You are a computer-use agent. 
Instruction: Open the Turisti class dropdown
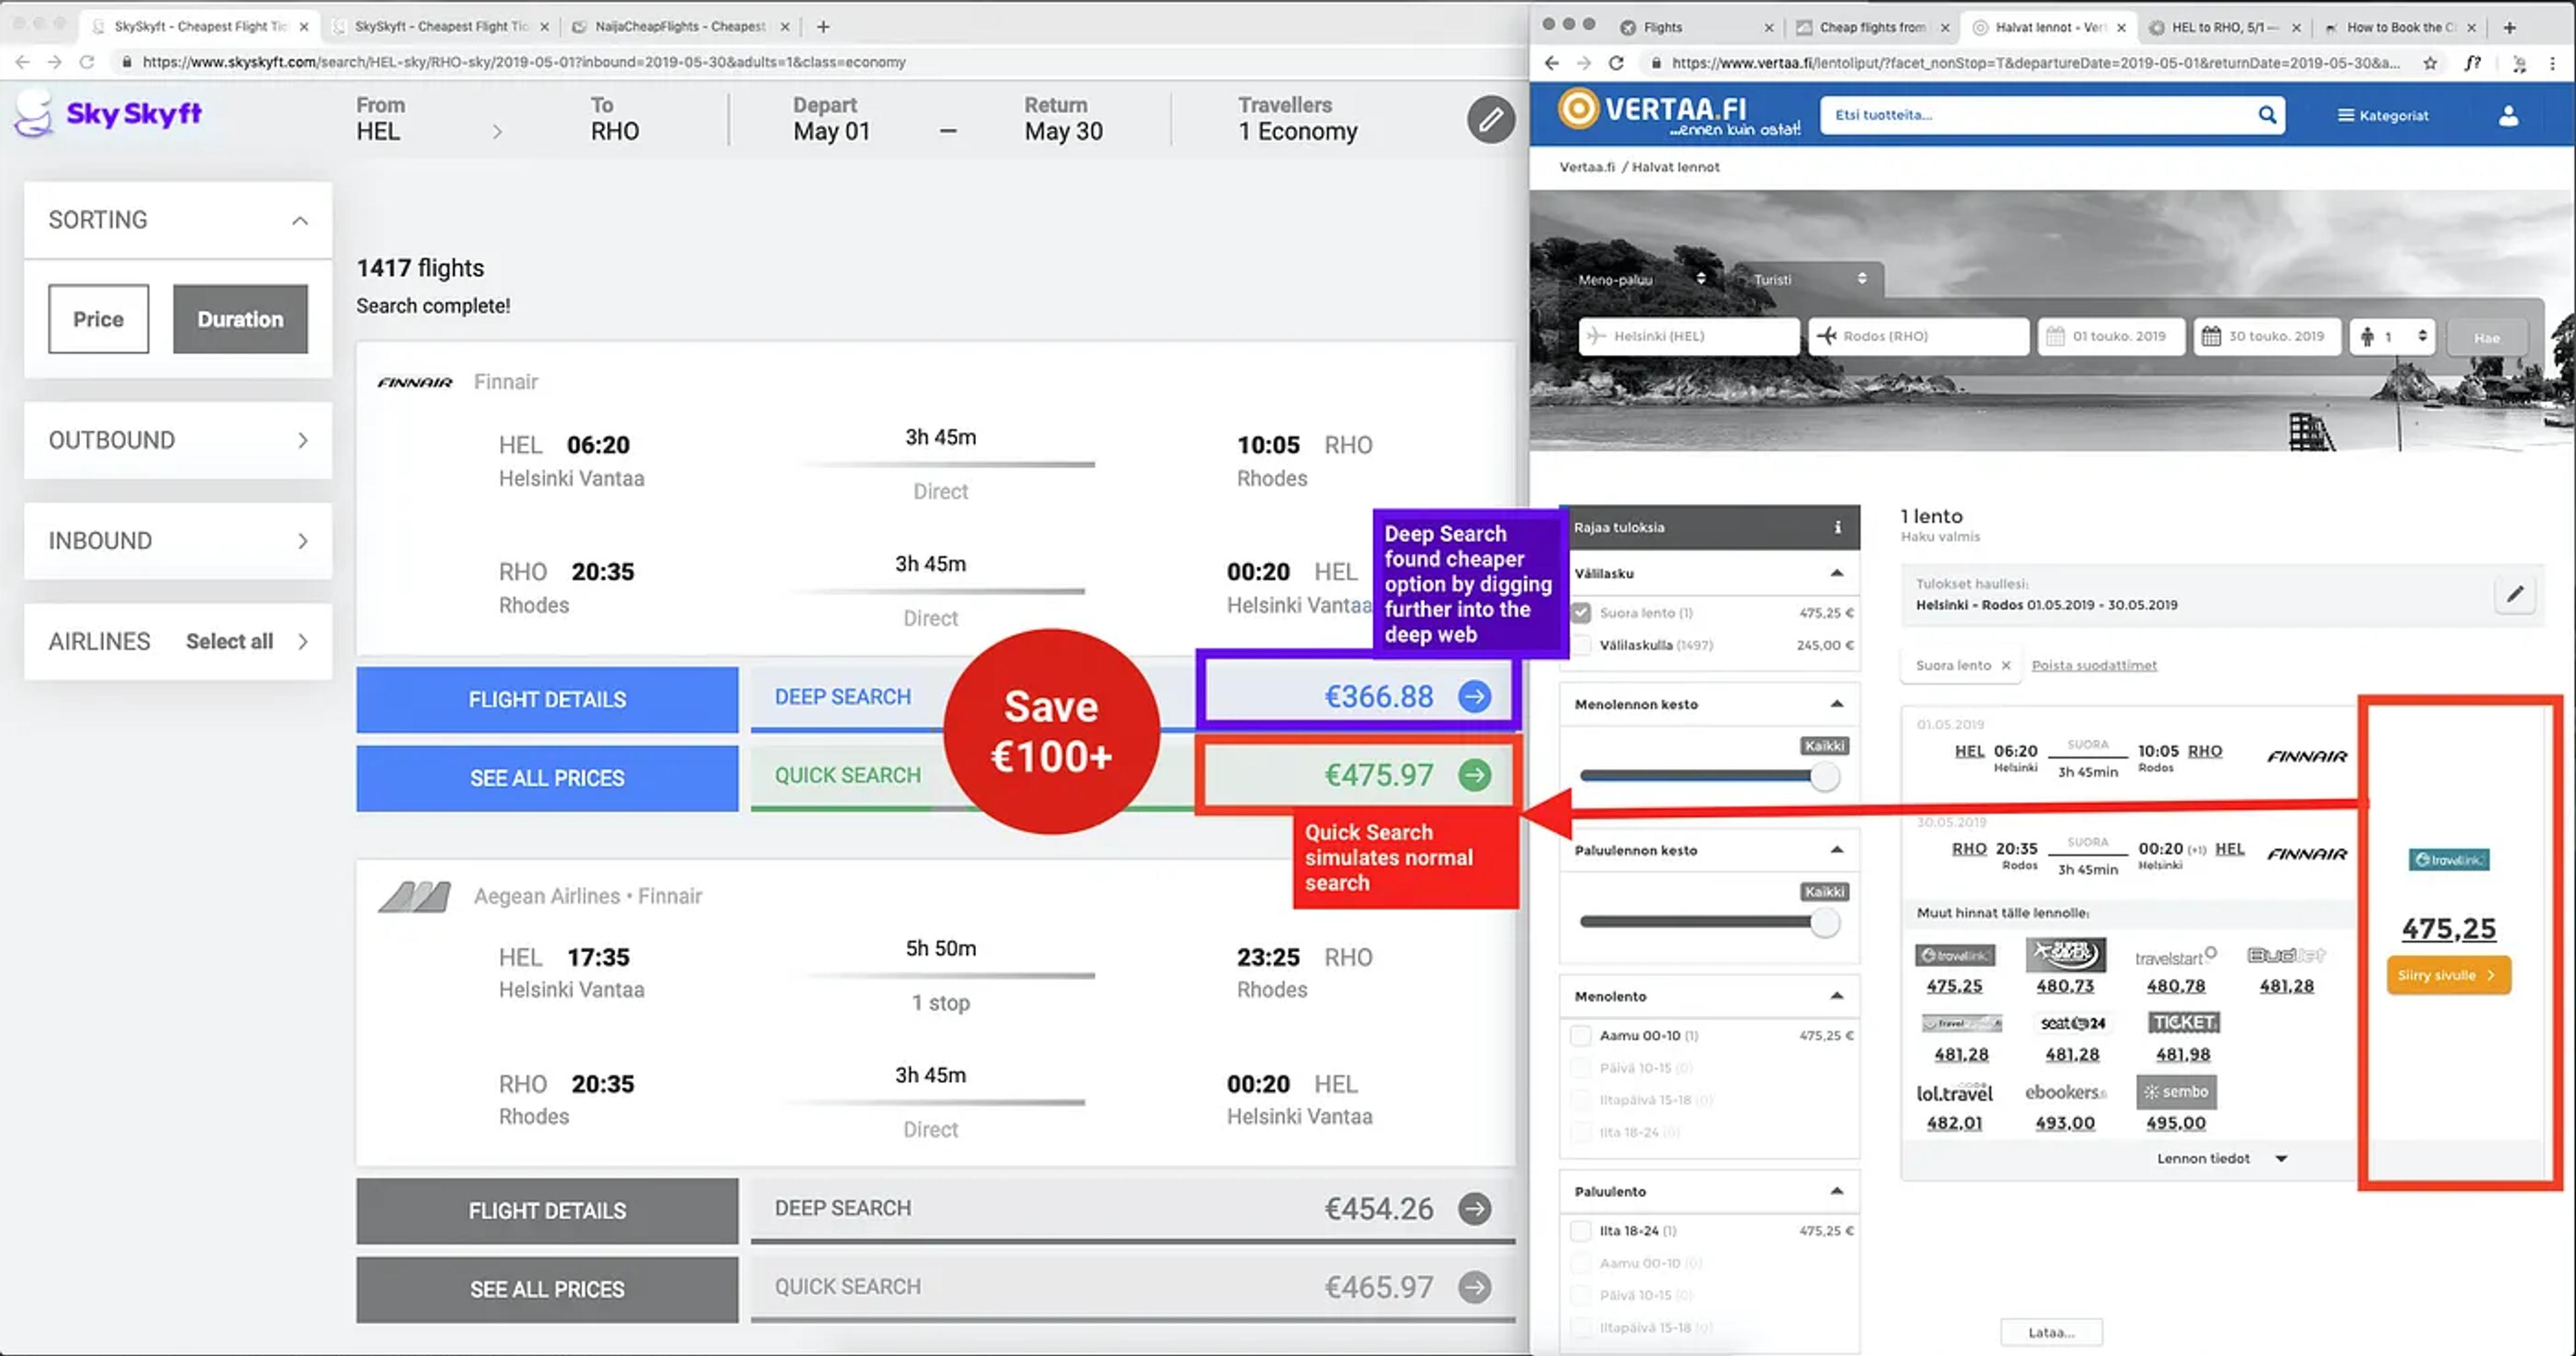coord(1809,279)
